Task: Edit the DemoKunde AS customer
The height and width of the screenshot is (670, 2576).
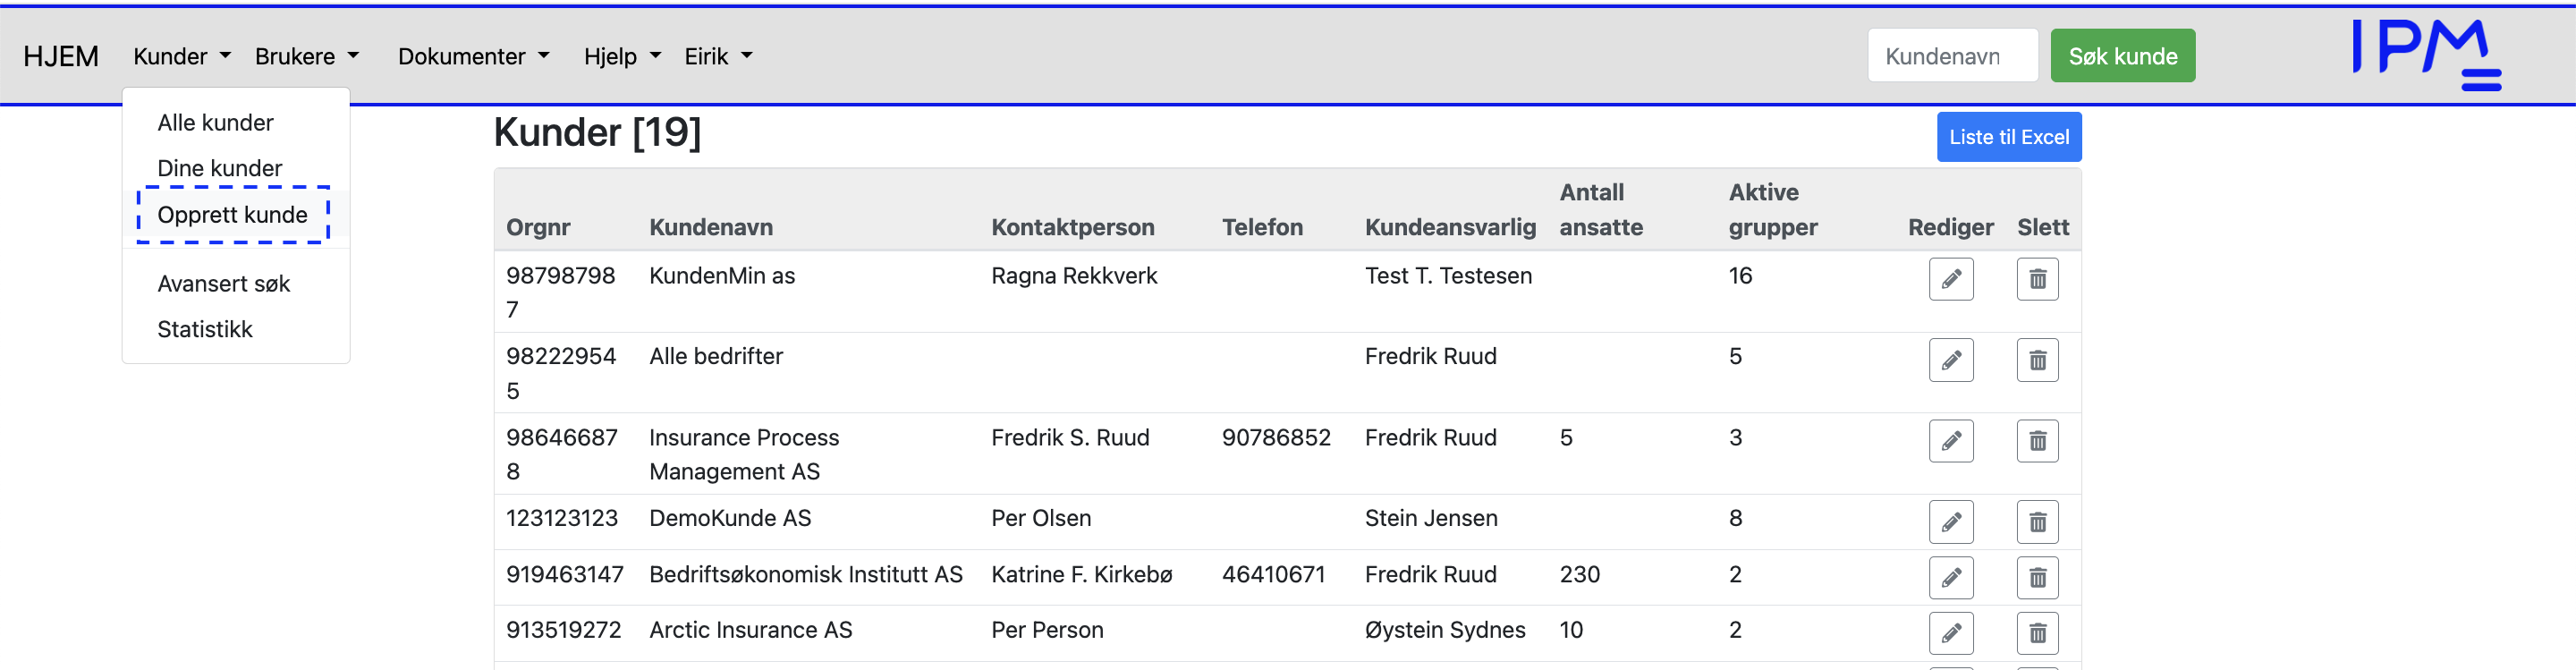Action: point(1950,522)
